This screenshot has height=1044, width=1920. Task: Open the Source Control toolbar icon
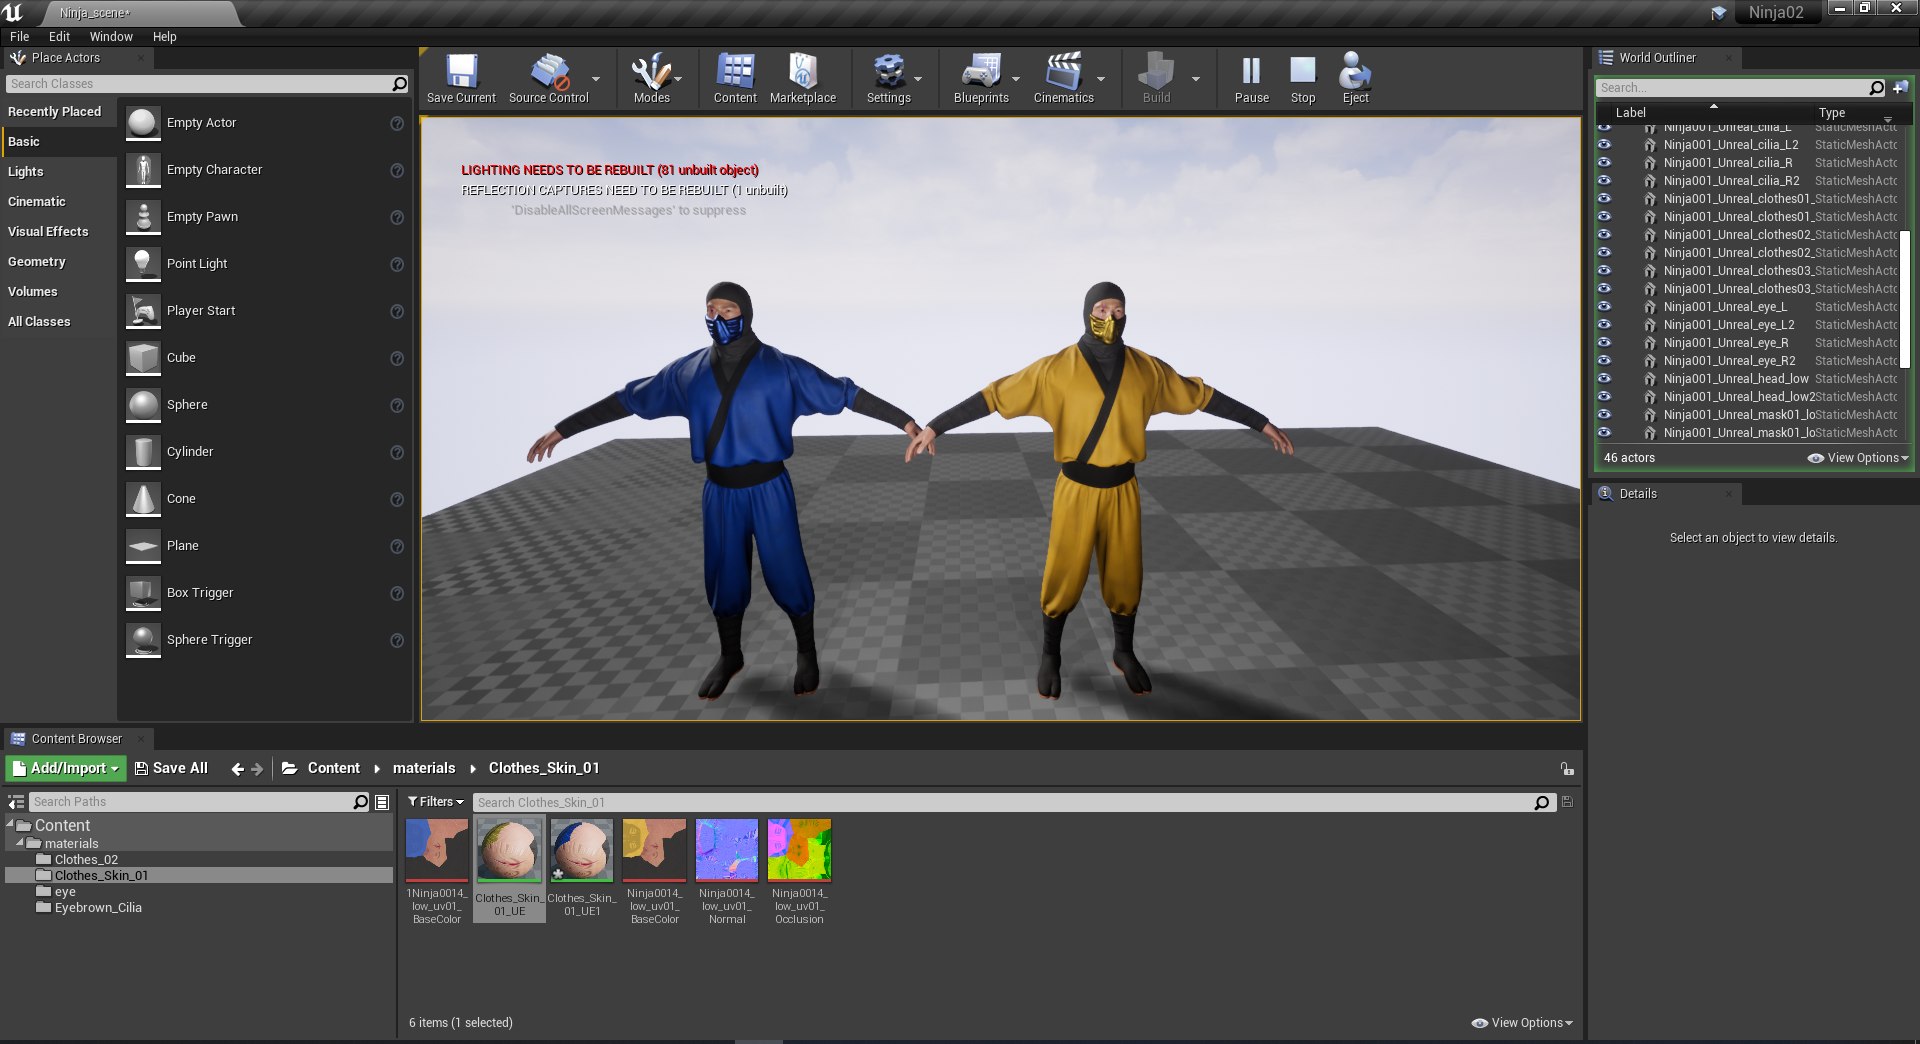pyautogui.click(x=549, y=72)
